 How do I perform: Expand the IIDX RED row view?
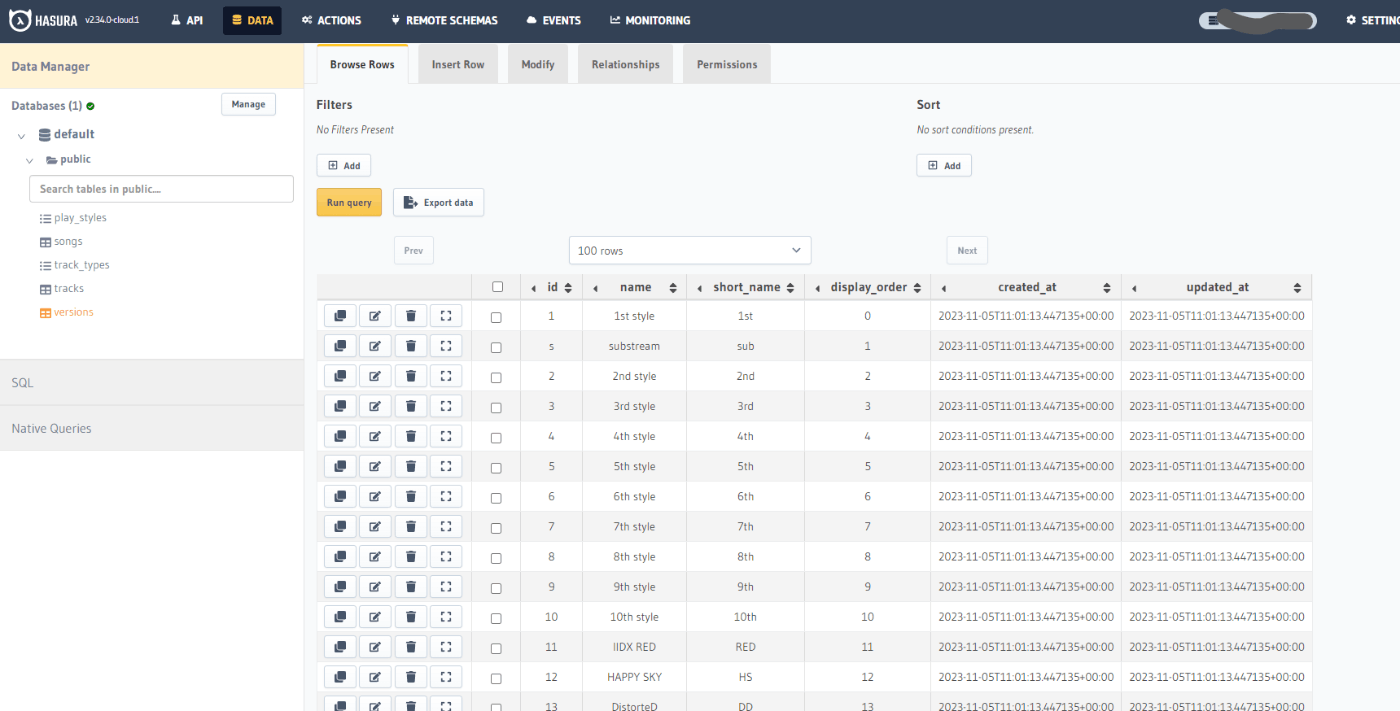click(446, 646)
